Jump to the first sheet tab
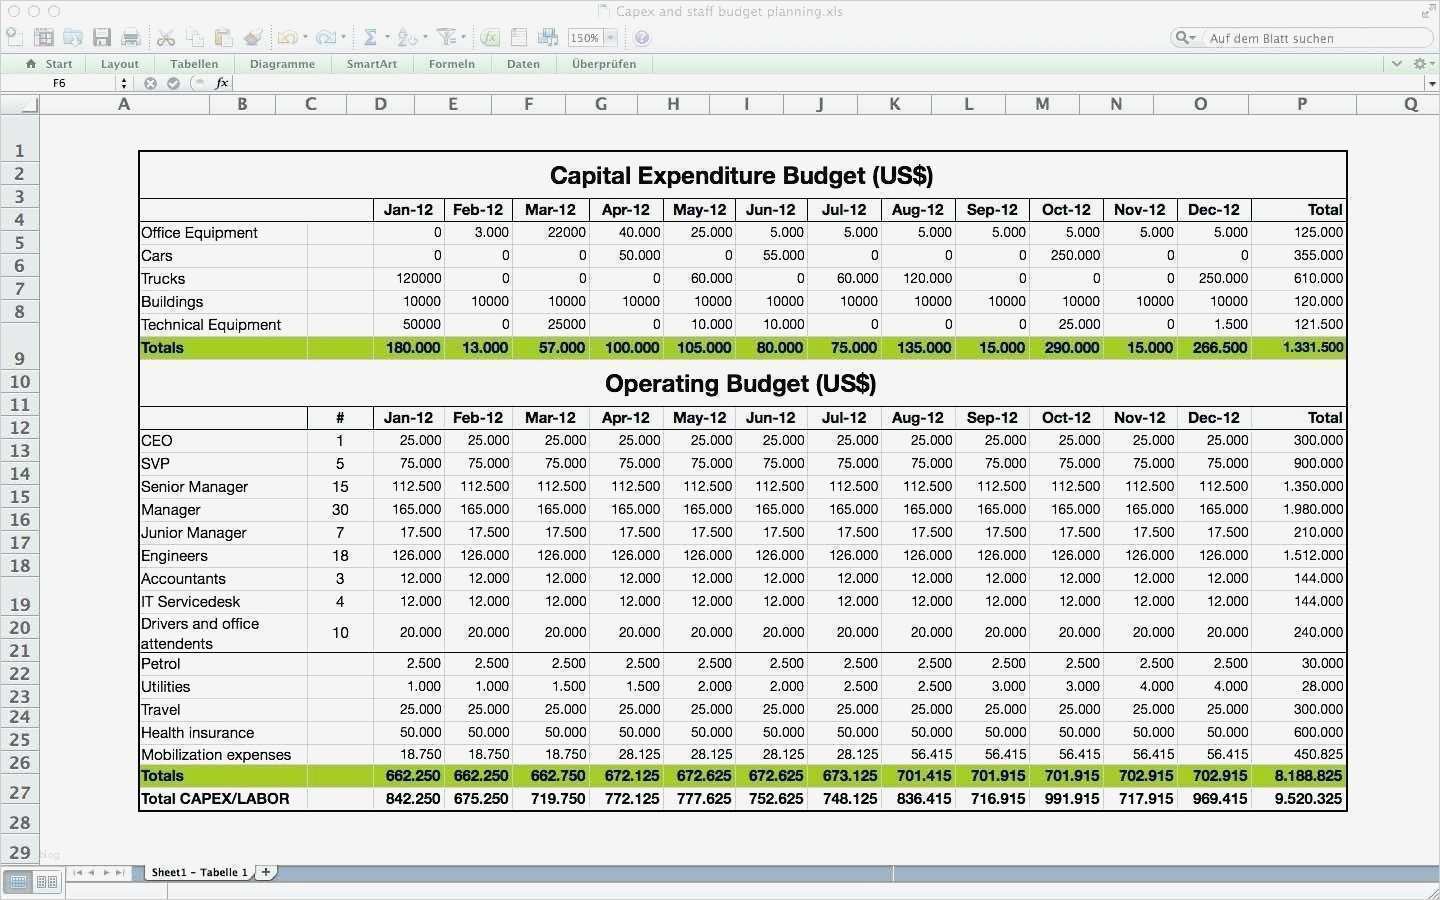Image resolution: width=1440 pixels, height=900 pixels. [78, 873]
